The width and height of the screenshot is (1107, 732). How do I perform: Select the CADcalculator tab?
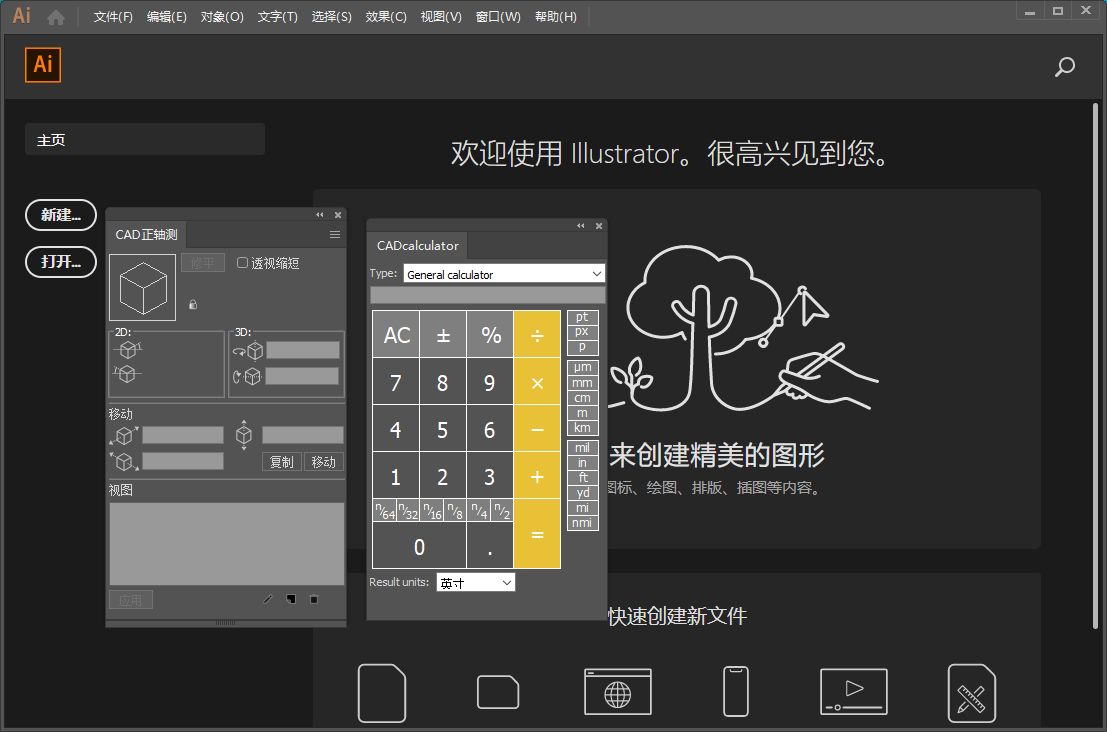point(417,246)
